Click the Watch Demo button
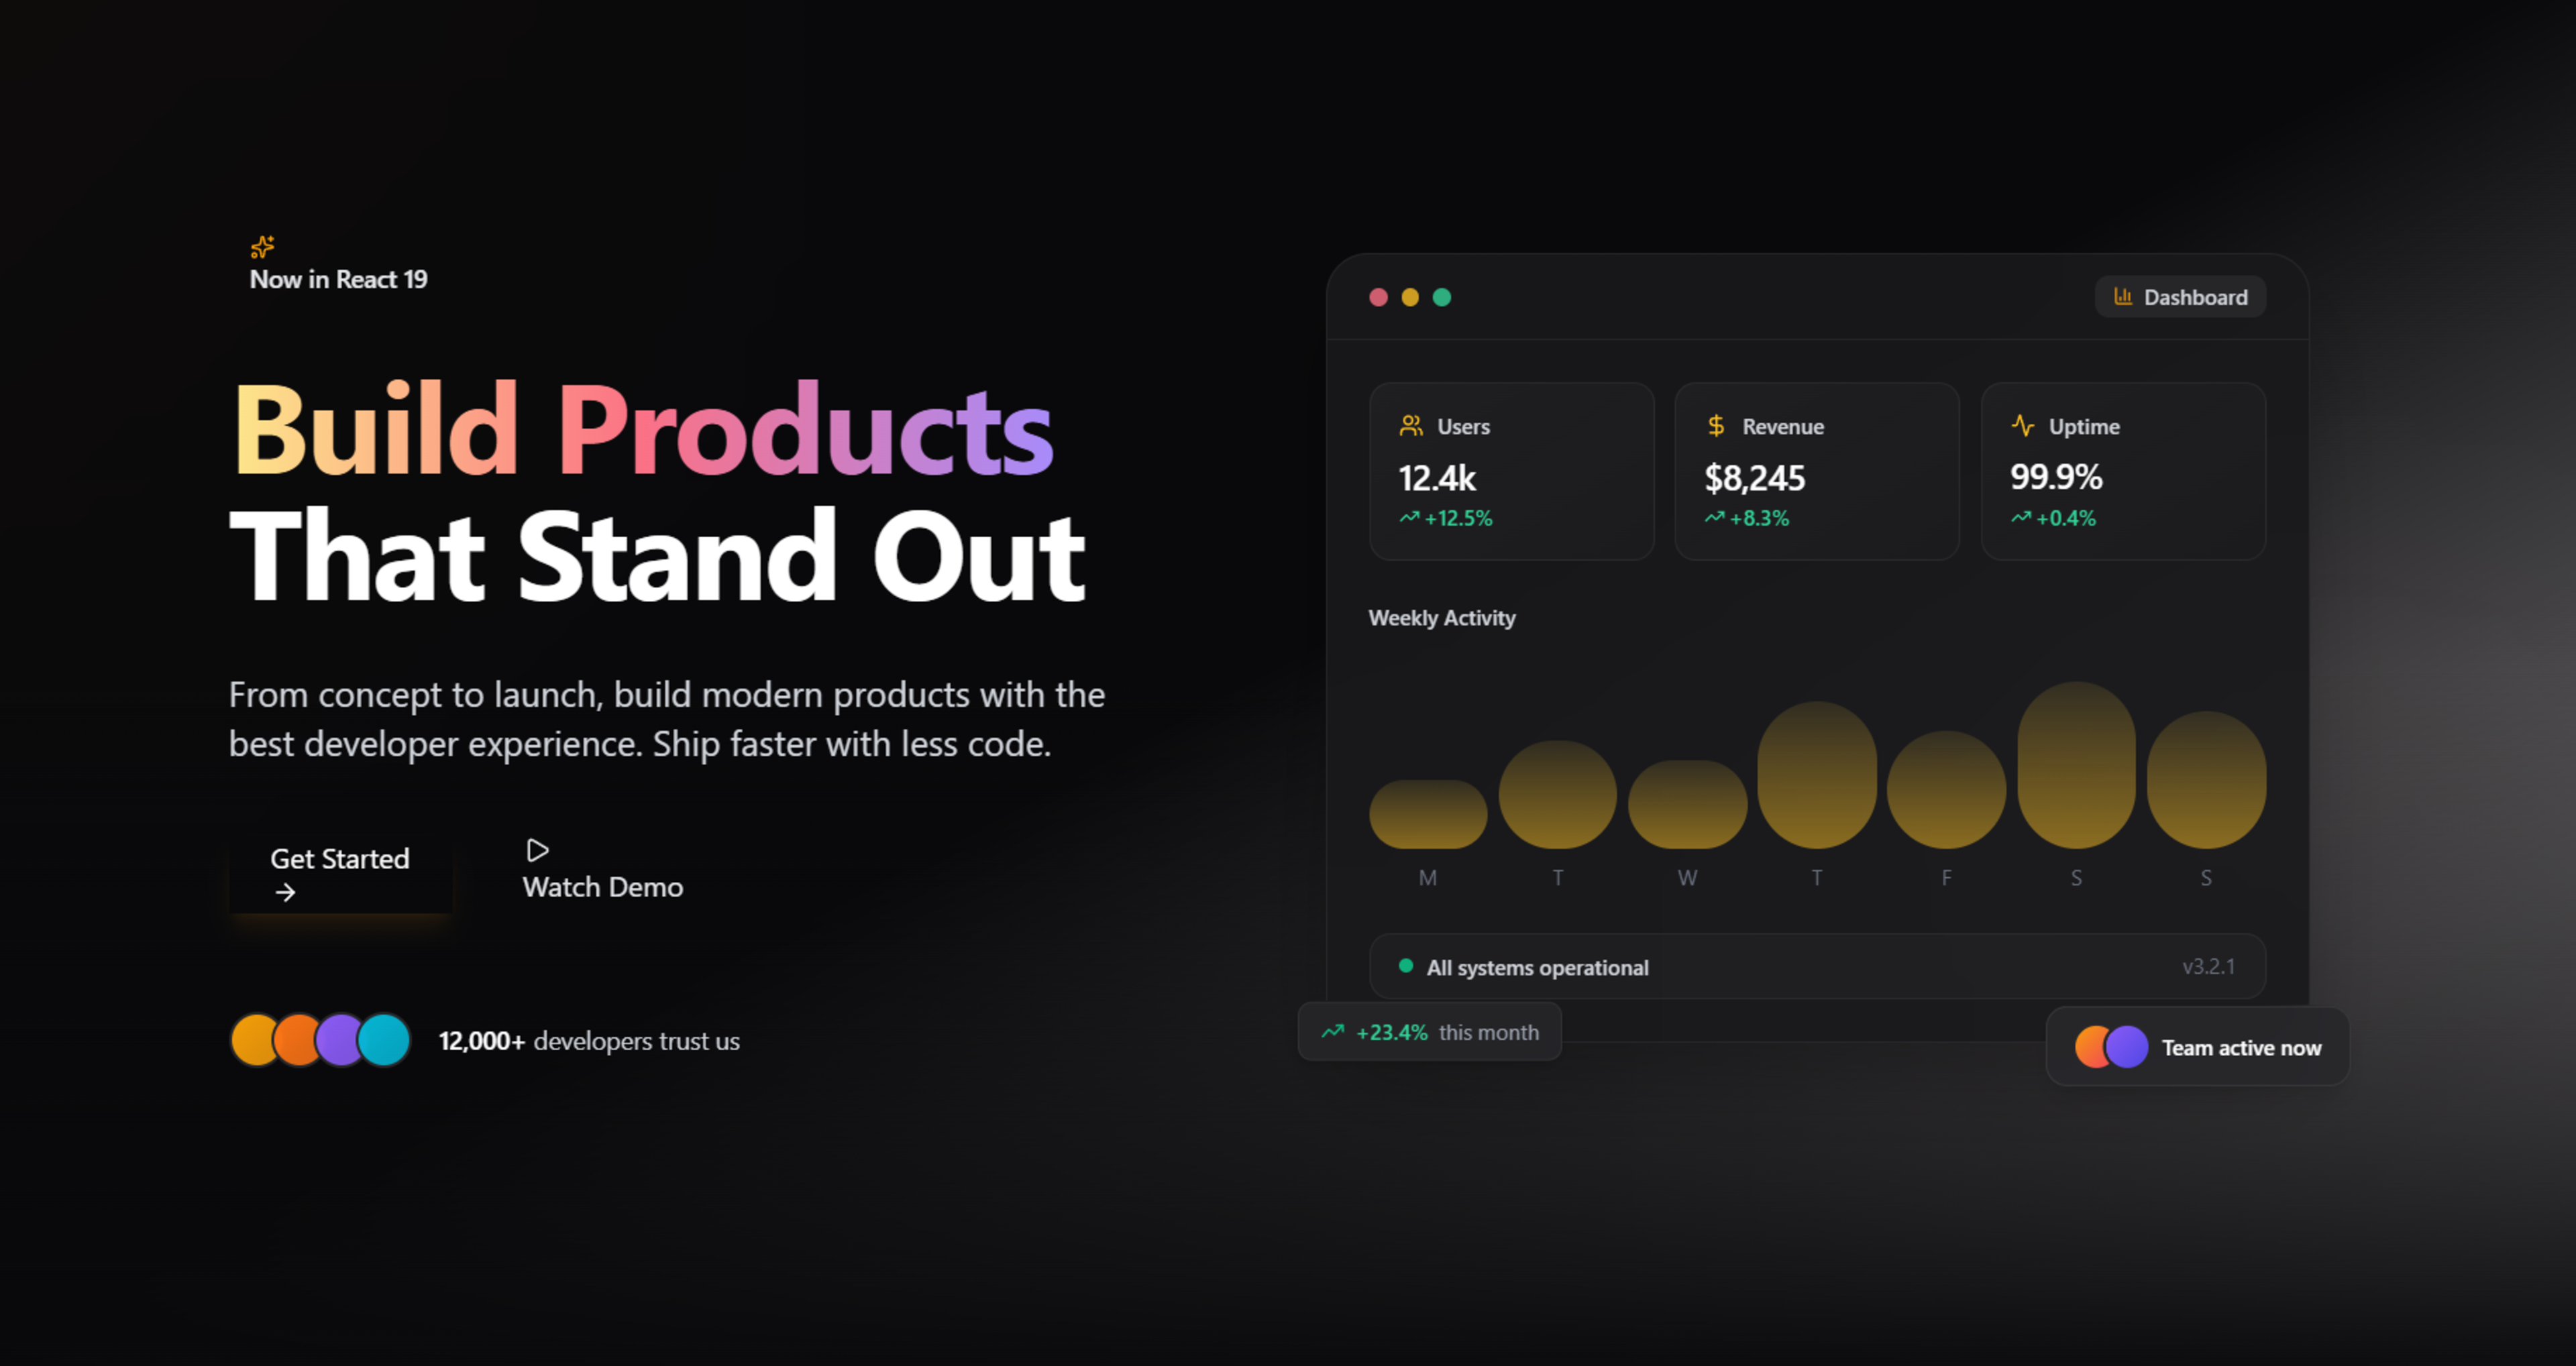The width and height of the screenshot is (2576, 1366). (603, 870)
